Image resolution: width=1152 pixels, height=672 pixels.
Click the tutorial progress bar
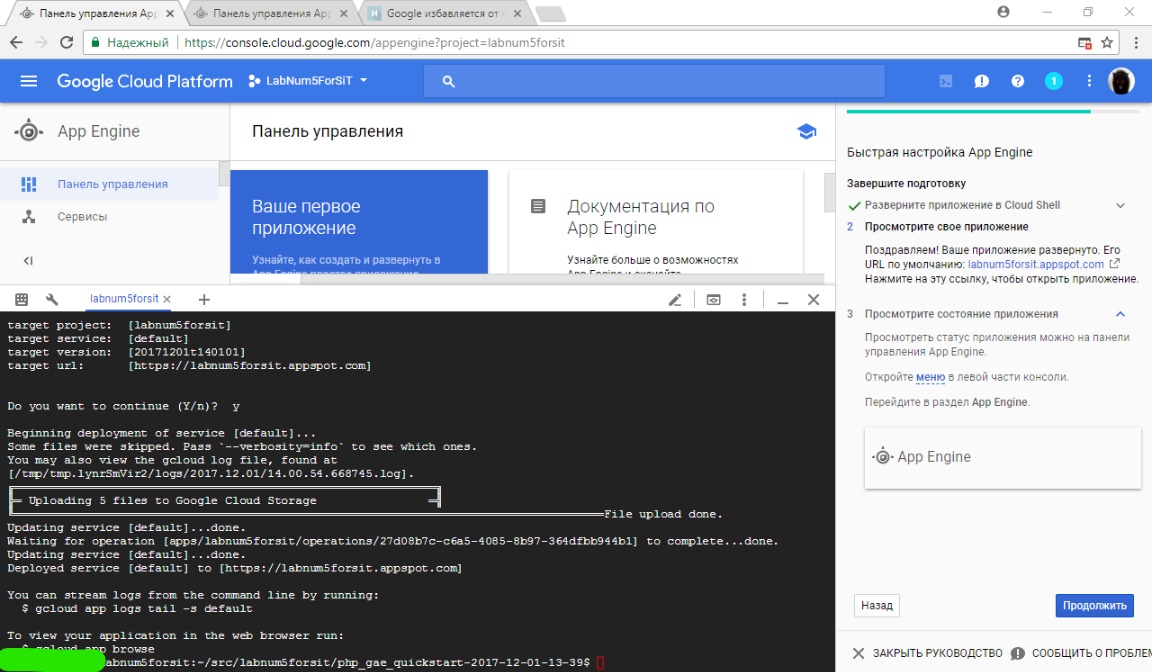click(x=993, y=112)
